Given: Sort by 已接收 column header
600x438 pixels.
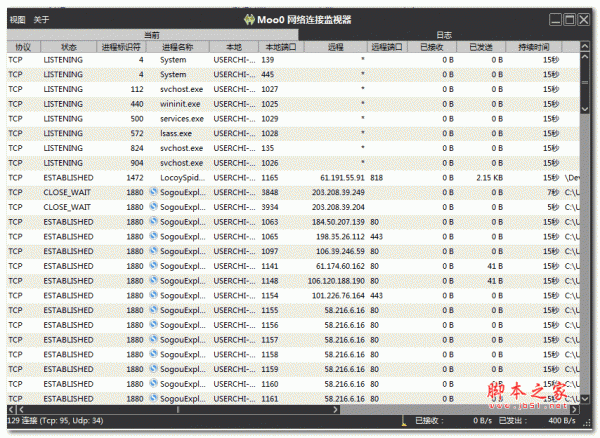Looking at the screenshot, I should (x=432, y=47).
